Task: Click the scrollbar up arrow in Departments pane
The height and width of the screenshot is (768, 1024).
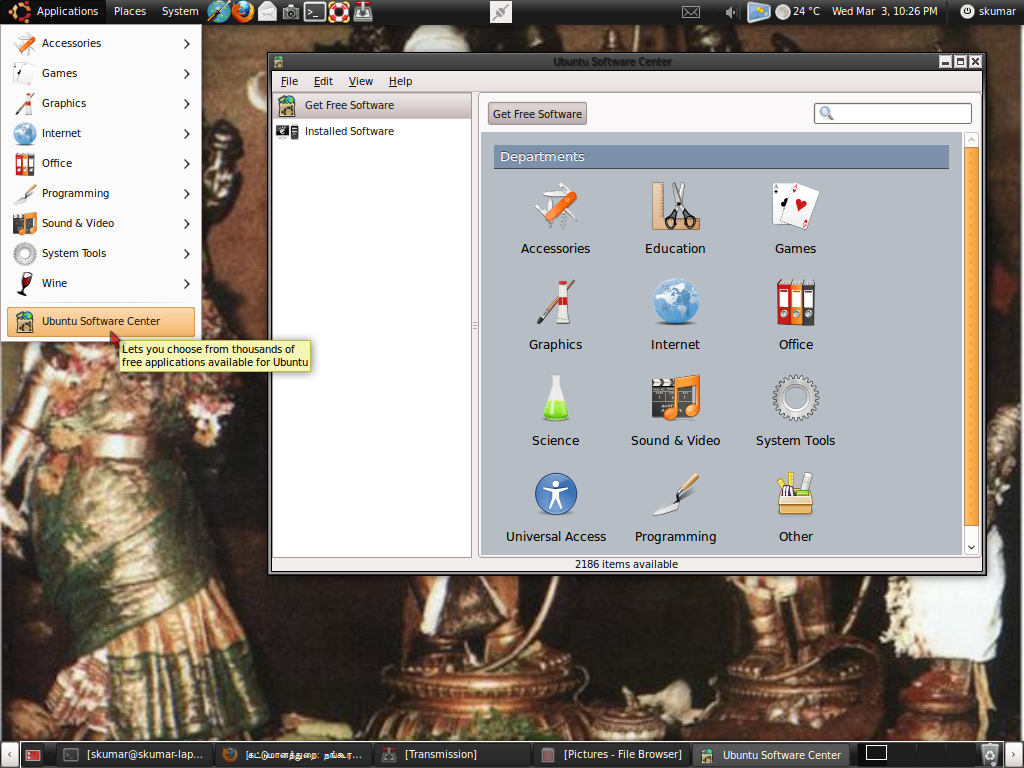Action: tap(971, 140)
